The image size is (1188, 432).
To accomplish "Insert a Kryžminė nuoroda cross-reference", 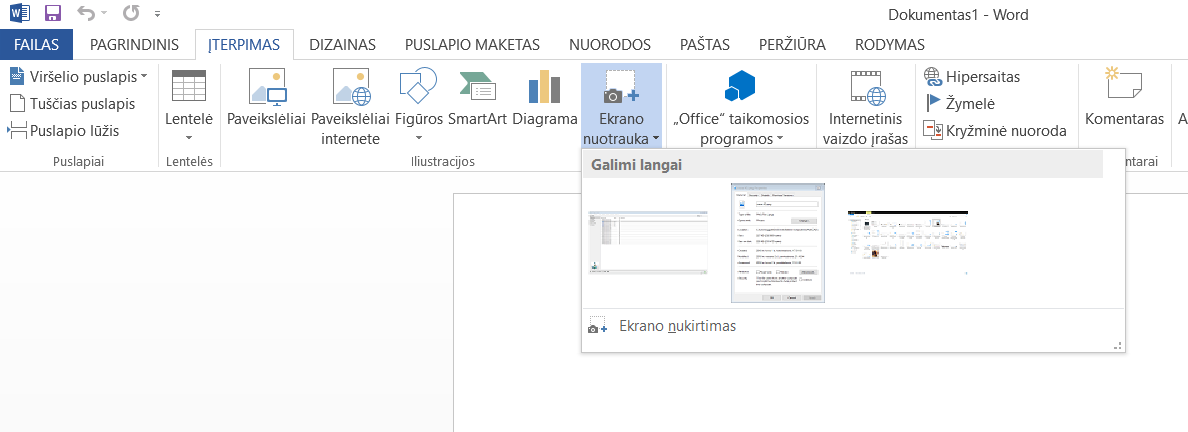I will (996, 131).
